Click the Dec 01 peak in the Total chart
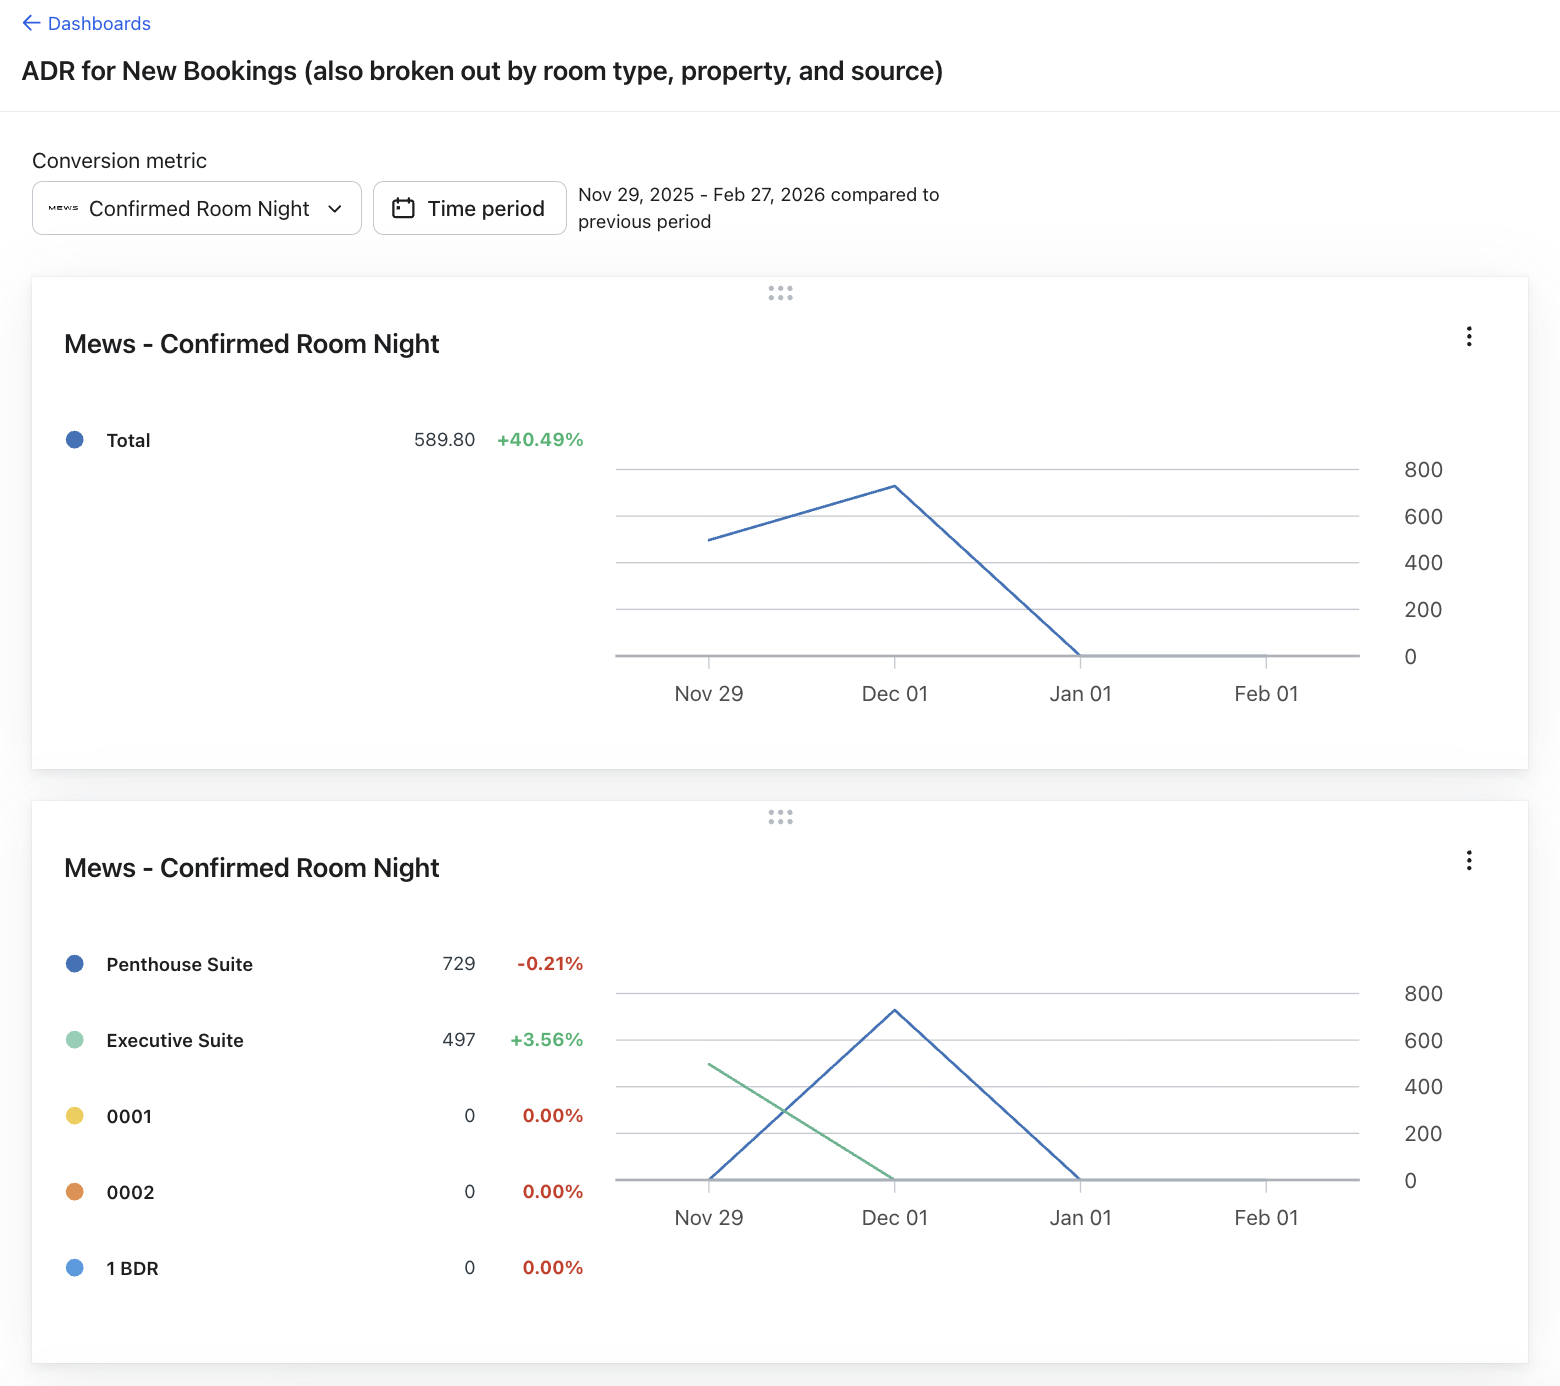 (894, 486)
